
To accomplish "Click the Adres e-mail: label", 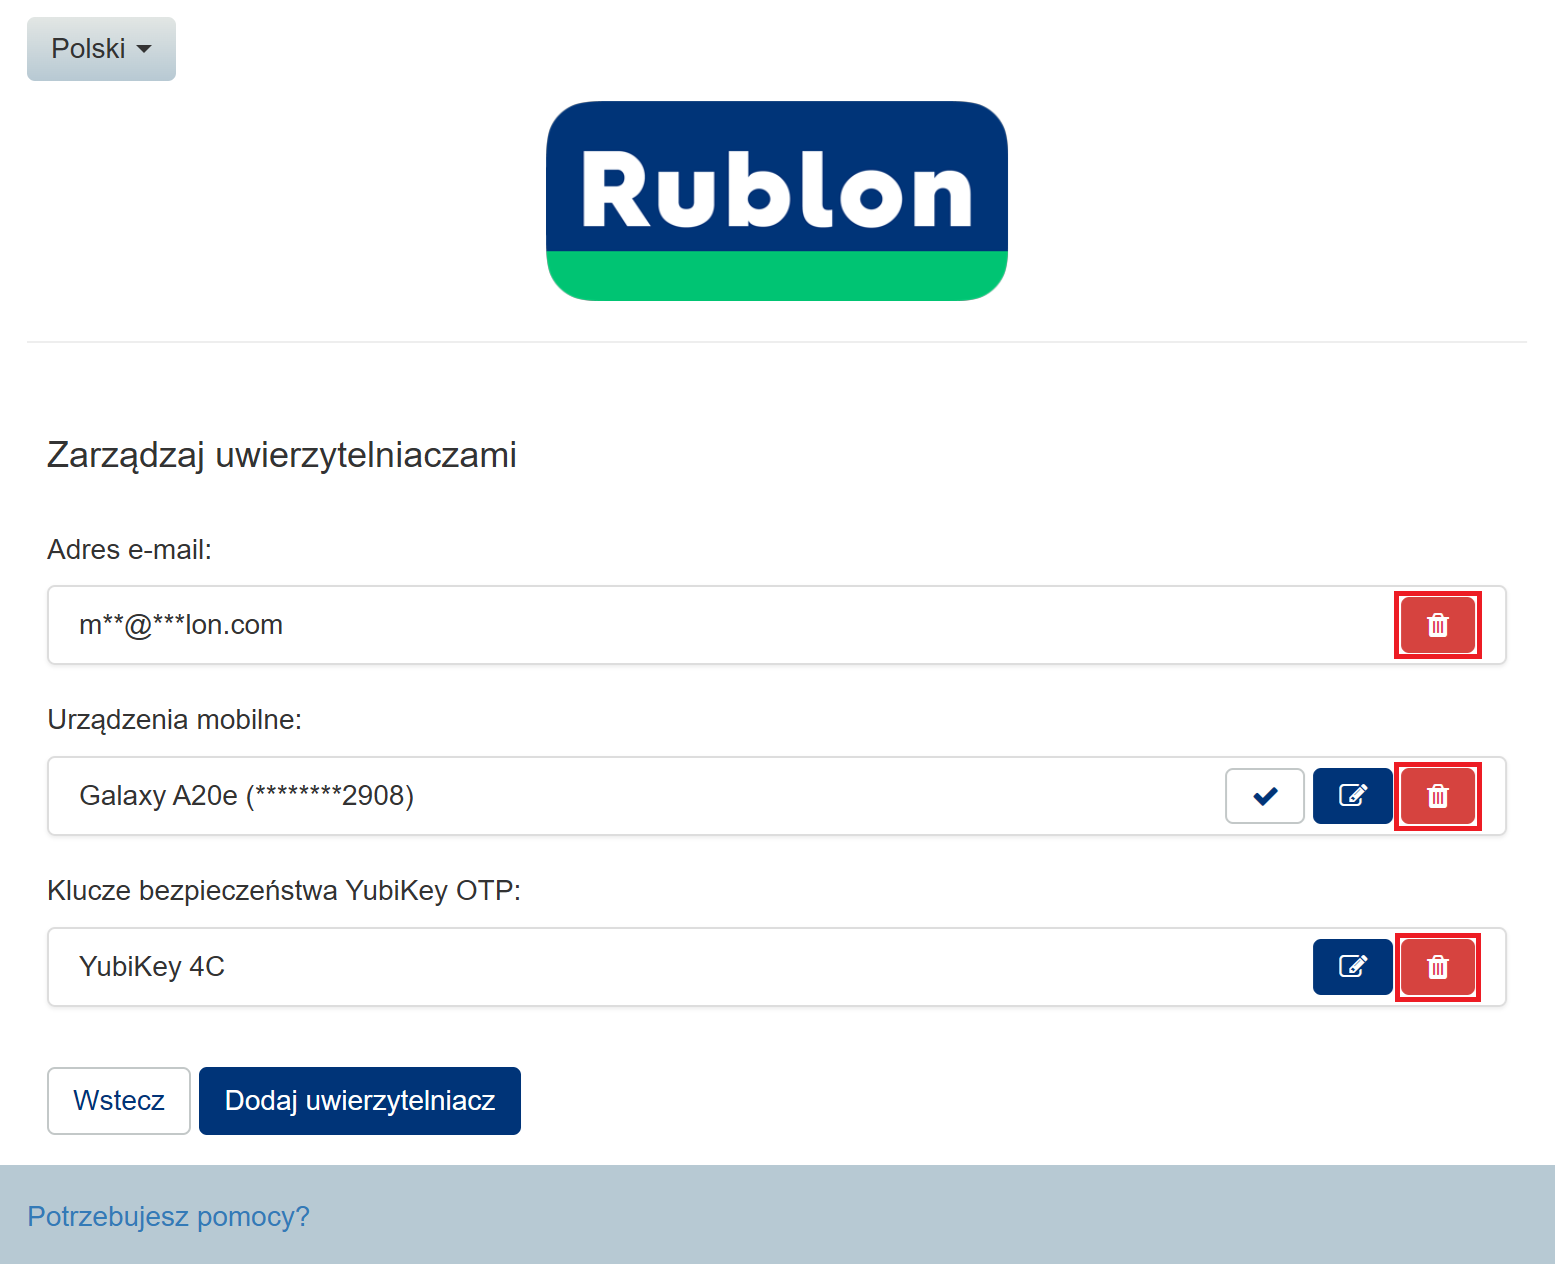I will click(130, 550).
